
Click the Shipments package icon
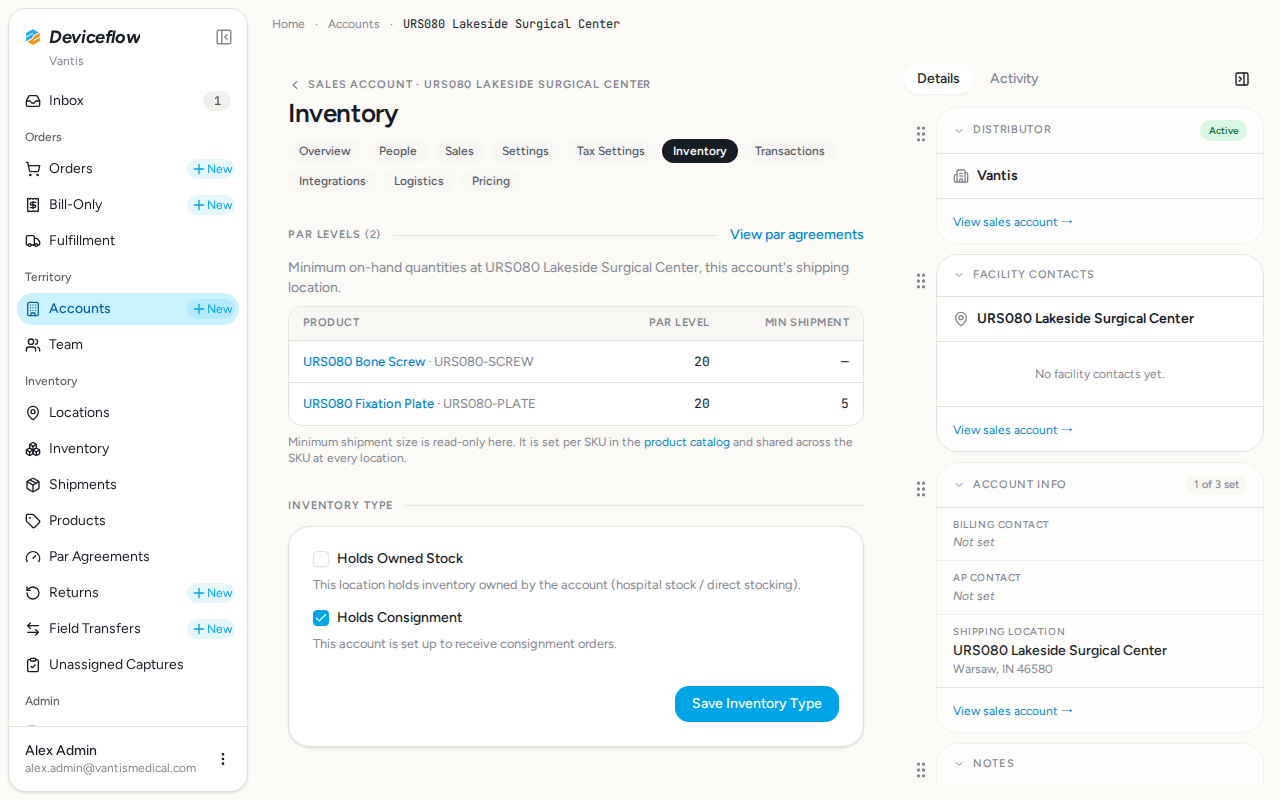(x=33, y=485)
